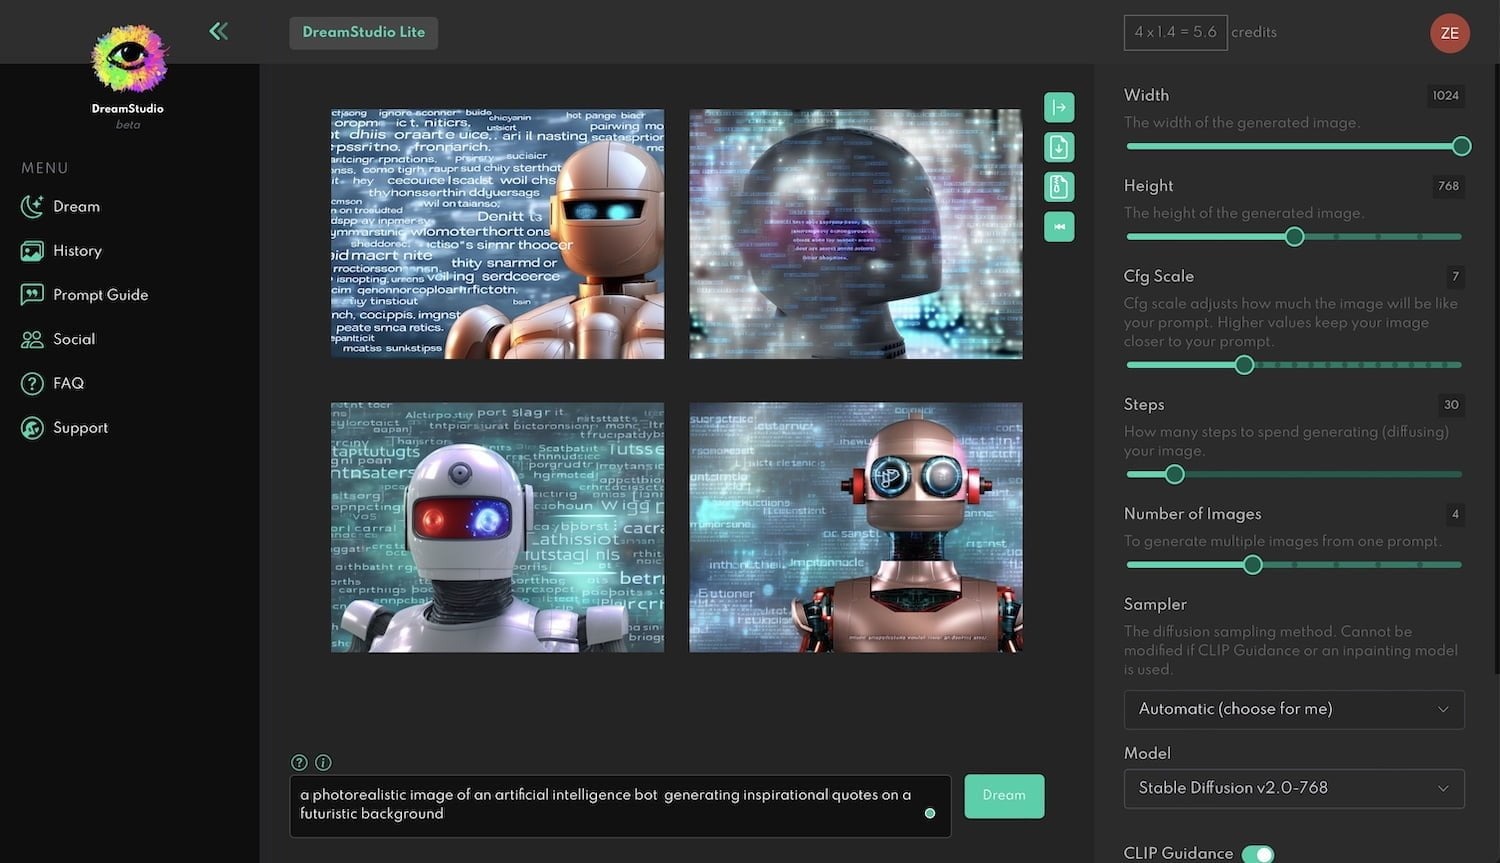Click the DreamStudio Lite button
This screenshot has height=863, width=1500.
pyautogui.click(x=363, y=32)
